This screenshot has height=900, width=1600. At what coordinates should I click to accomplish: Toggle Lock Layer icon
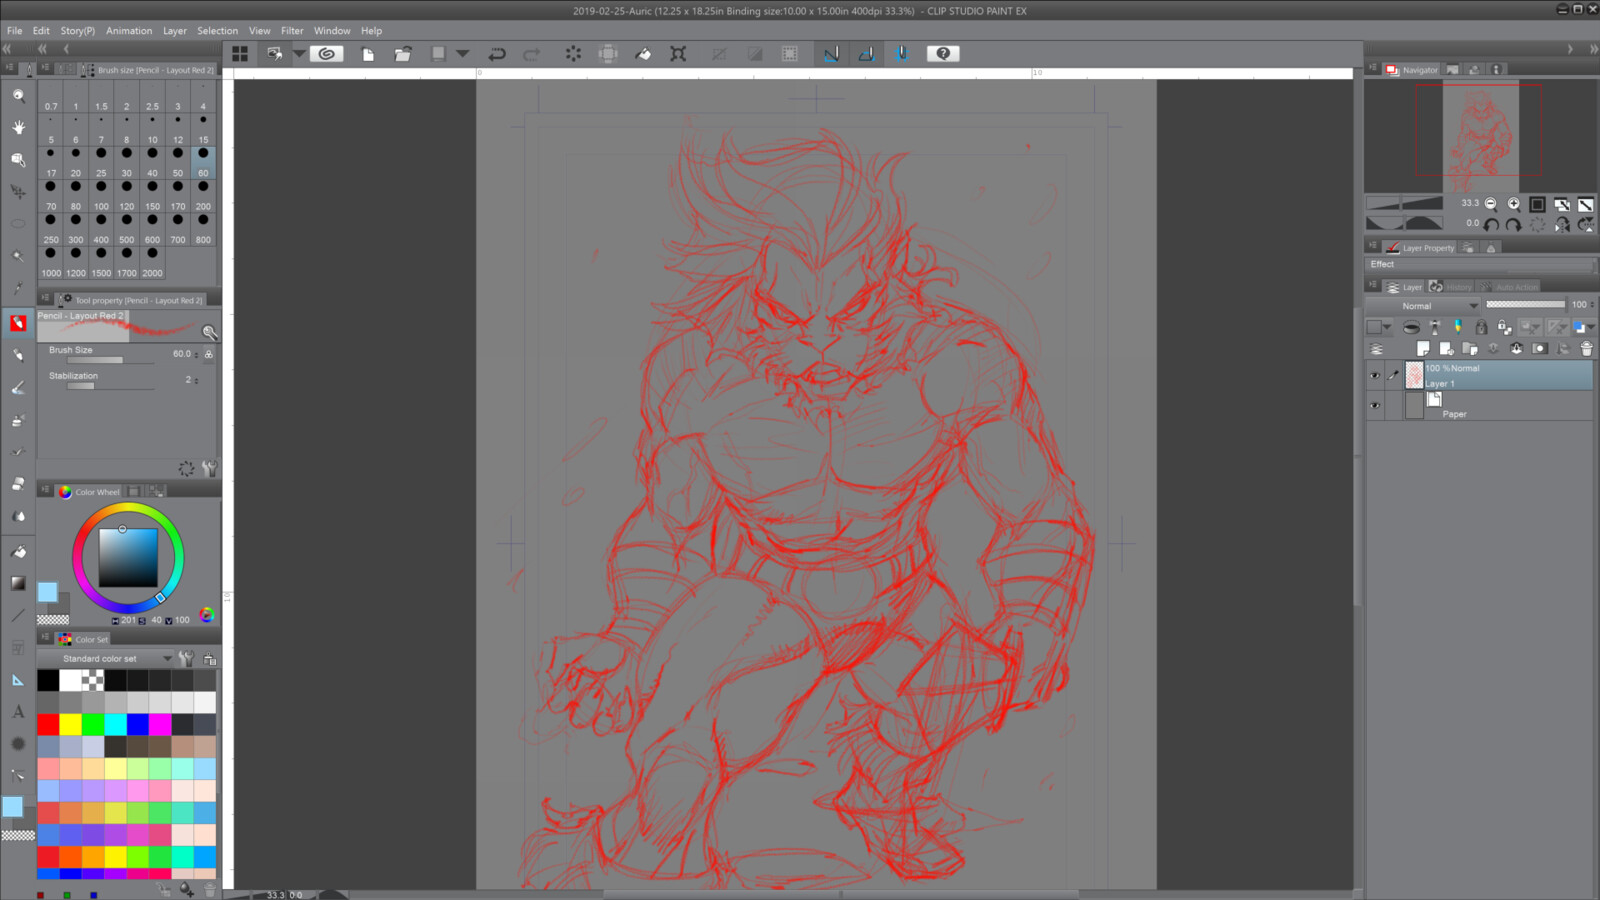tap(1481, 327)
